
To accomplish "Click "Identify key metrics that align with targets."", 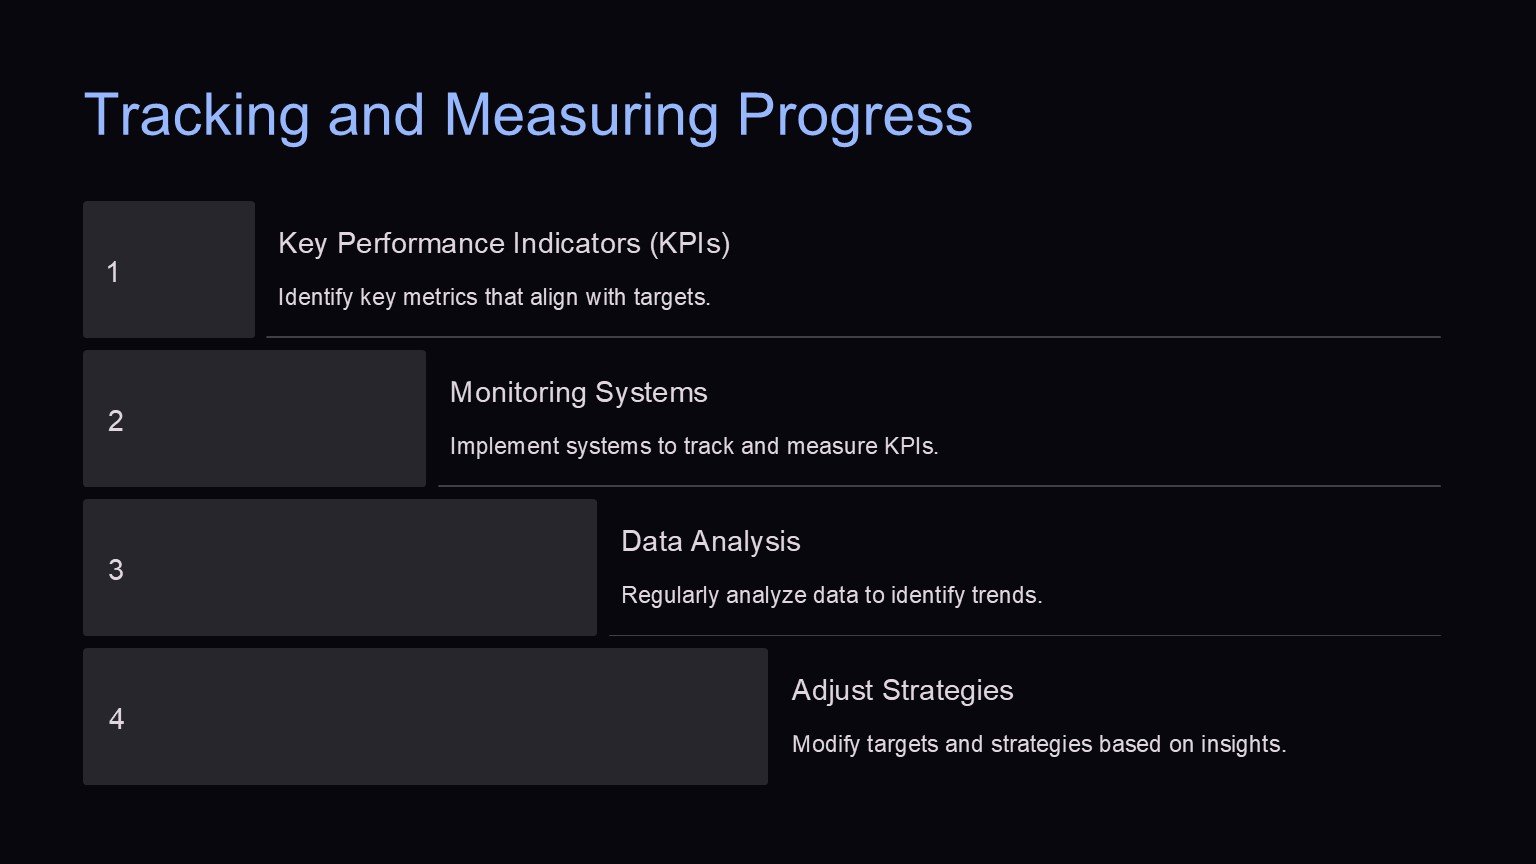I will pos(494,297).
